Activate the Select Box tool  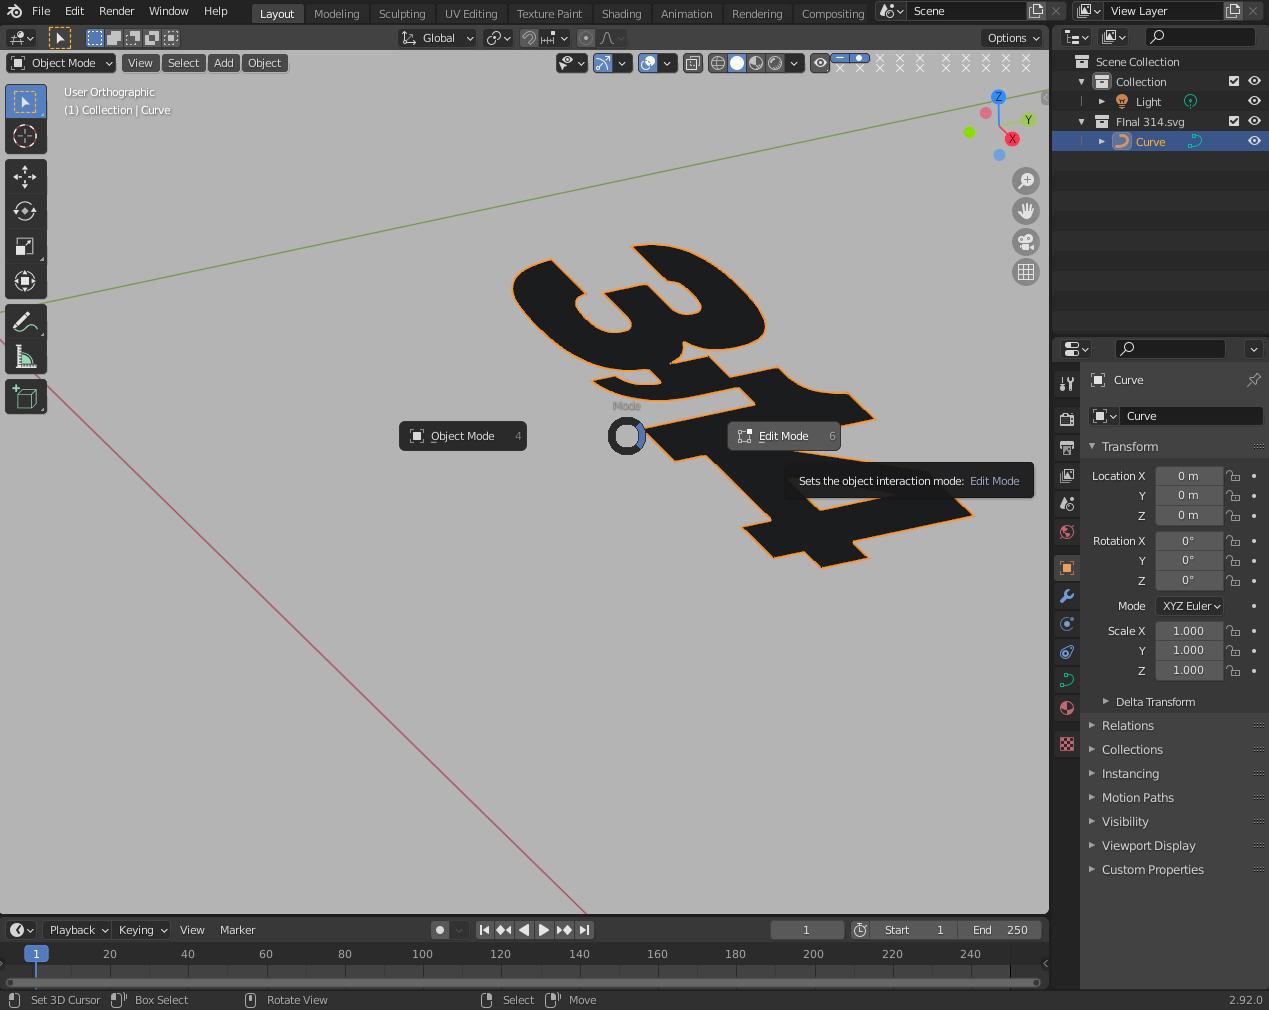click(x=25, y=102)
